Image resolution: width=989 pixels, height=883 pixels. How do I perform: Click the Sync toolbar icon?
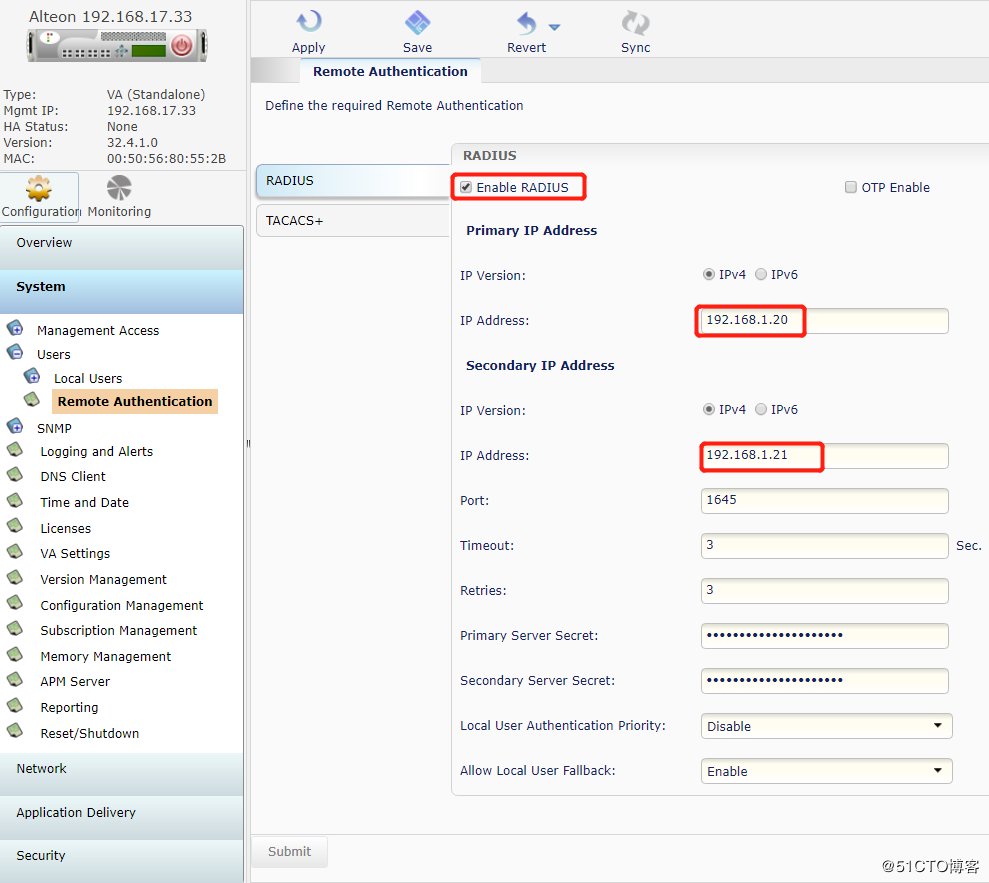click(635, 23)
